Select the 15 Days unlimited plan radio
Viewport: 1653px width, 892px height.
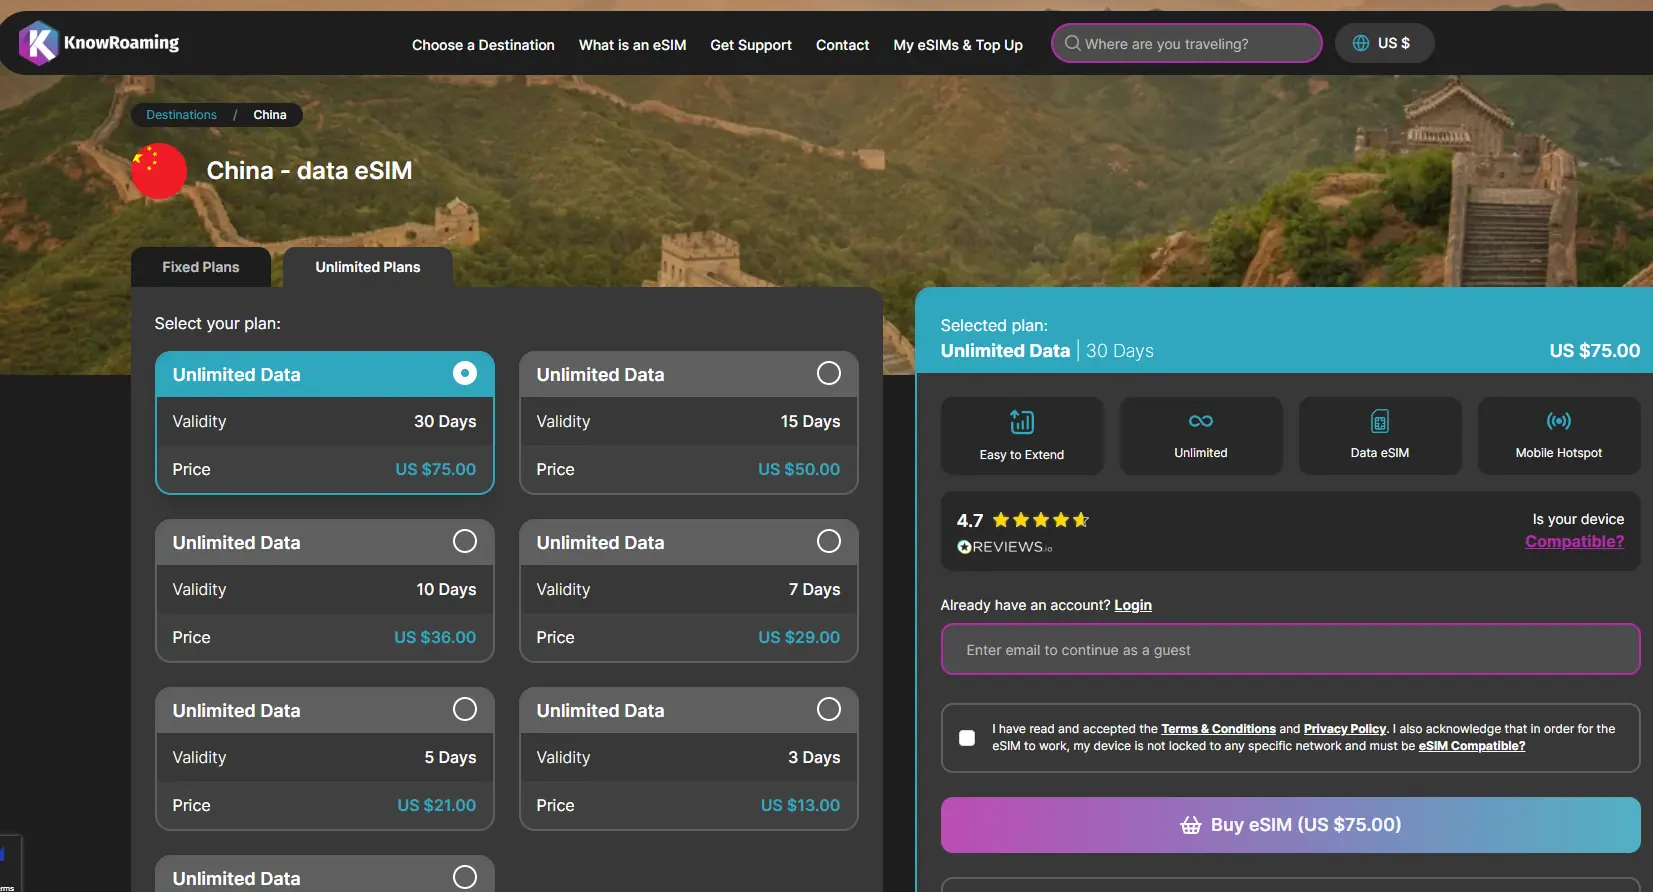[829, 373]
